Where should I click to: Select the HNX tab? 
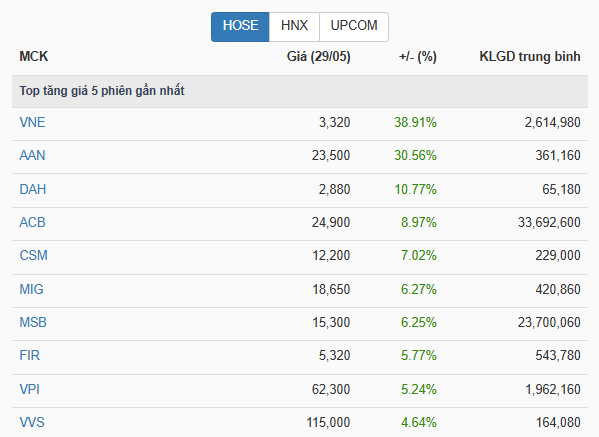tap(294, 27)
